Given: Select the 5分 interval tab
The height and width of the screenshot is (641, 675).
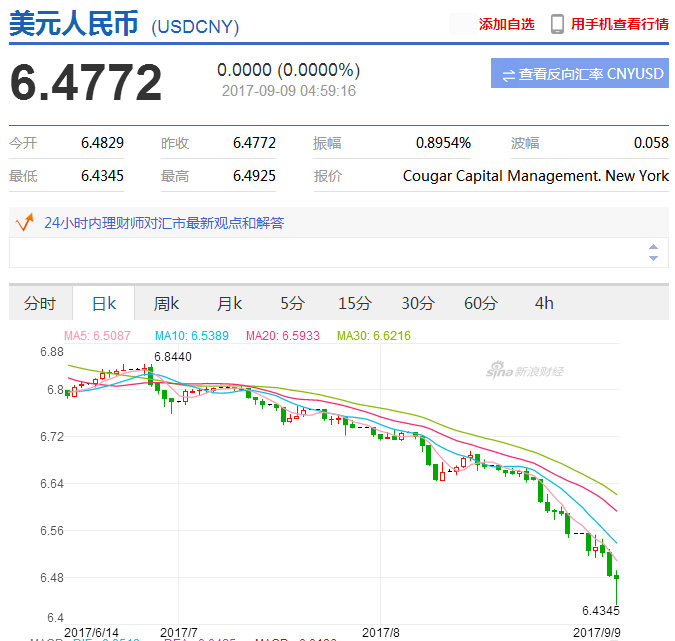Looking at the screenshot, I should [x=292, y=303].
